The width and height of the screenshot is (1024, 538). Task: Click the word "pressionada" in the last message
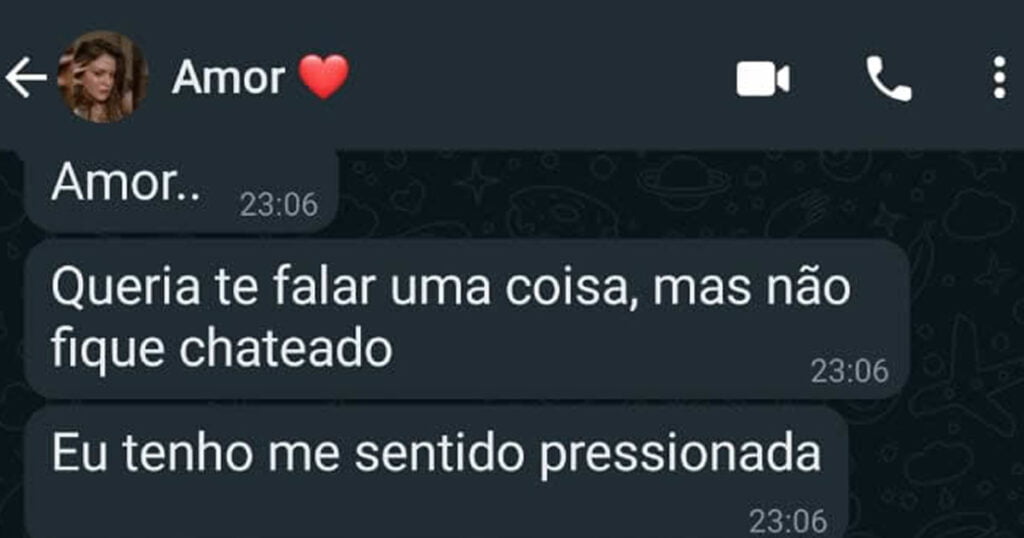click(680, 455)
